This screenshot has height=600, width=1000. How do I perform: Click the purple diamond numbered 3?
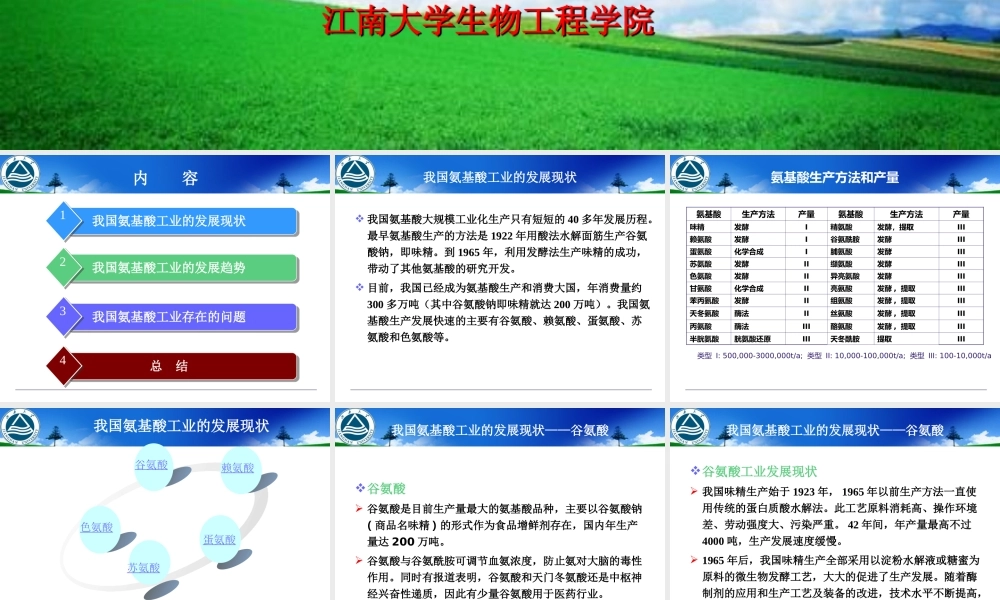point(64,317)
